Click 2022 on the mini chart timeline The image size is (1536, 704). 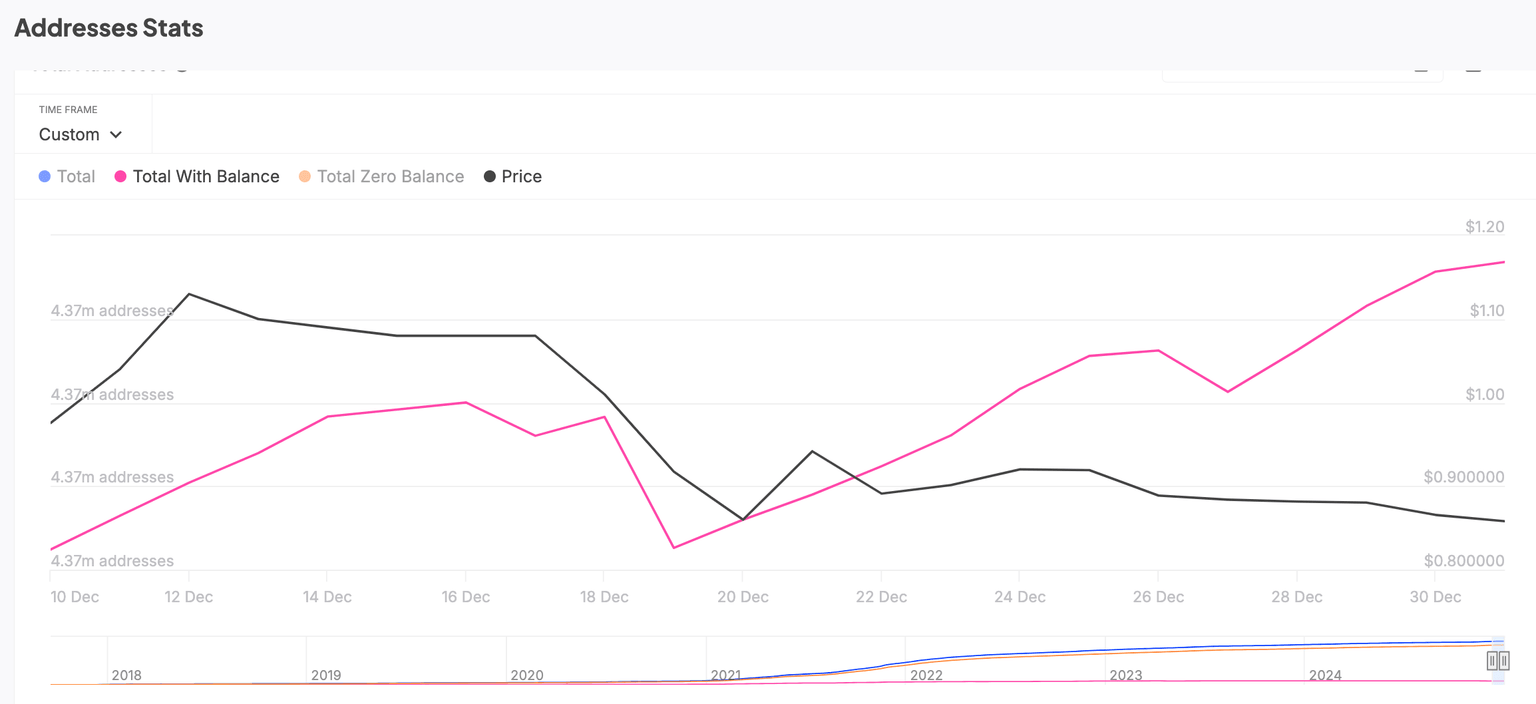pyautogui.click(x=926, y=675)
